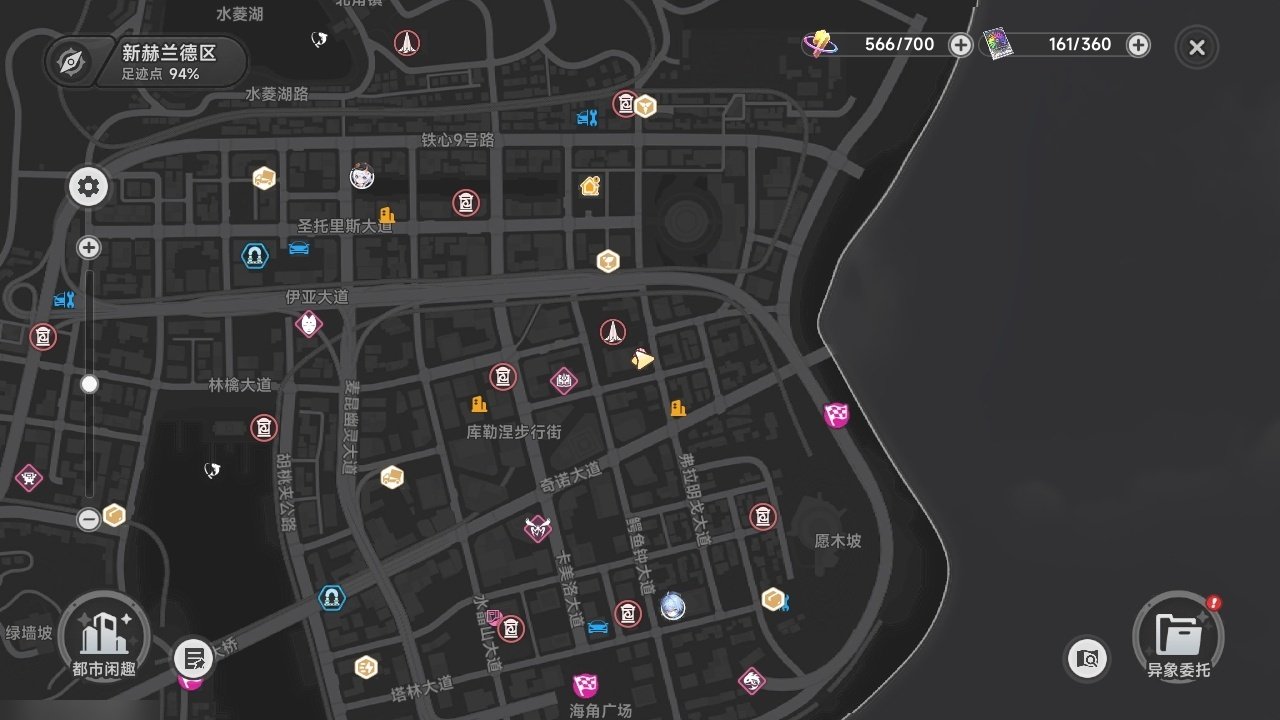Screen dimensions: 1280x720
Task: Select pink beast diamond east of 海角广场
Action: tap(752, 682)
